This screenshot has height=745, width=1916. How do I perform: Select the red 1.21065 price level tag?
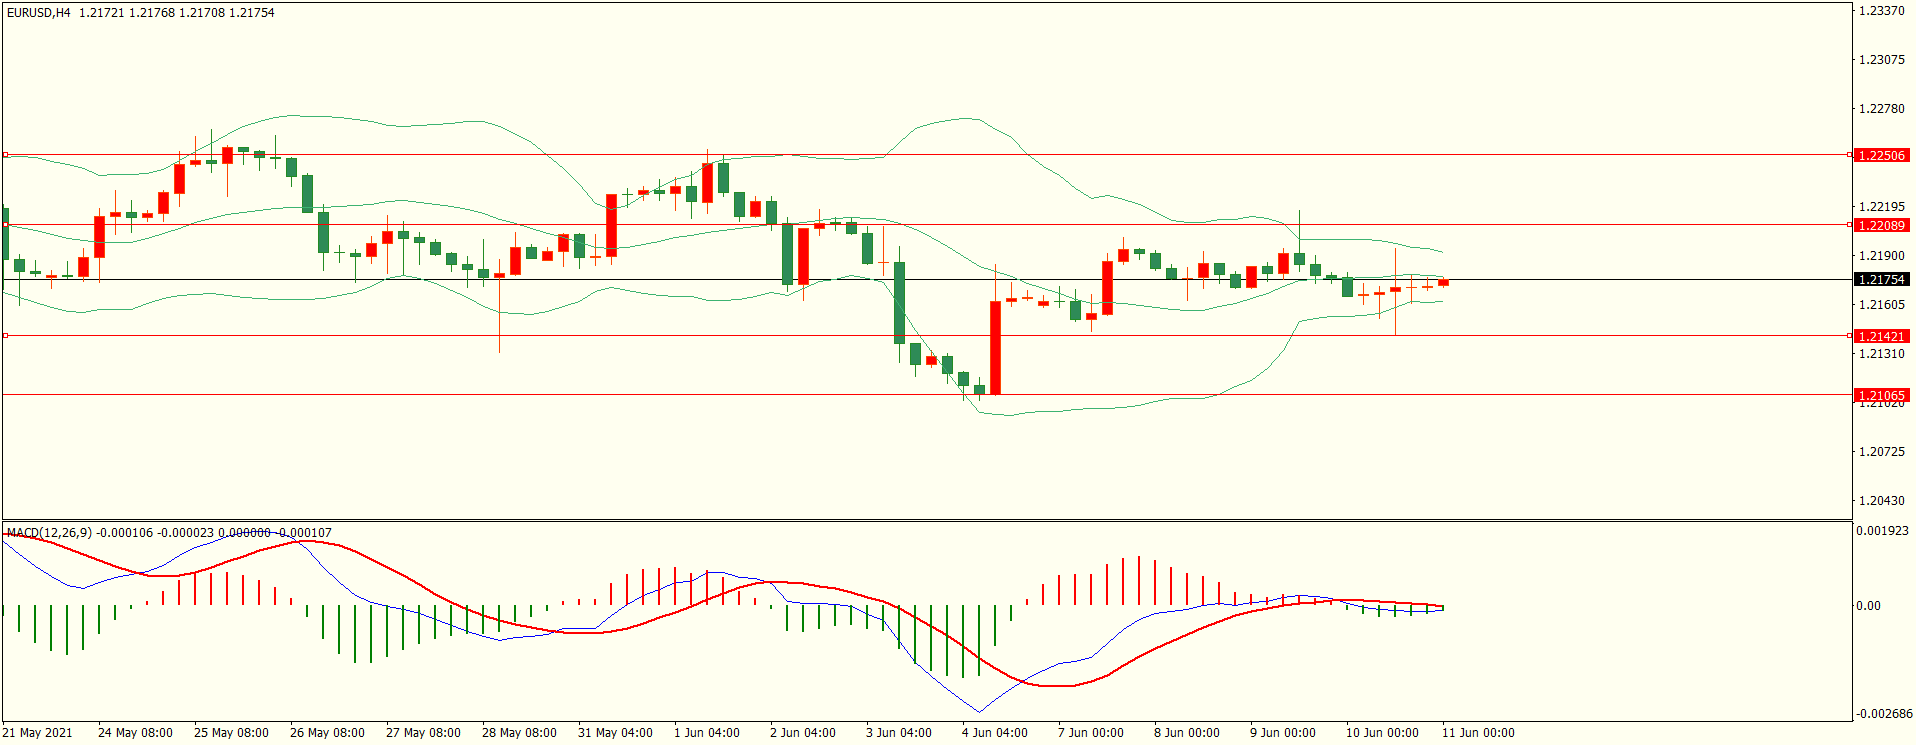pos(1881,396)
